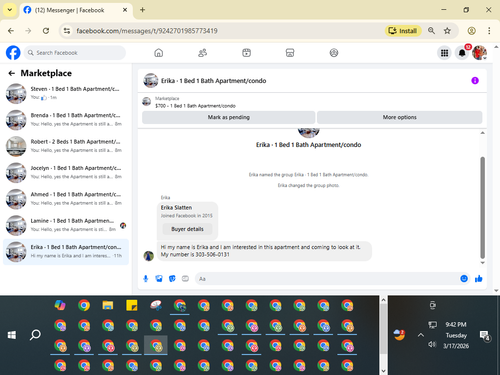The width and height of the screenshot is (500, 375).
Task: Click the chat scrollbar thumb
Action: tap(482, 207)
